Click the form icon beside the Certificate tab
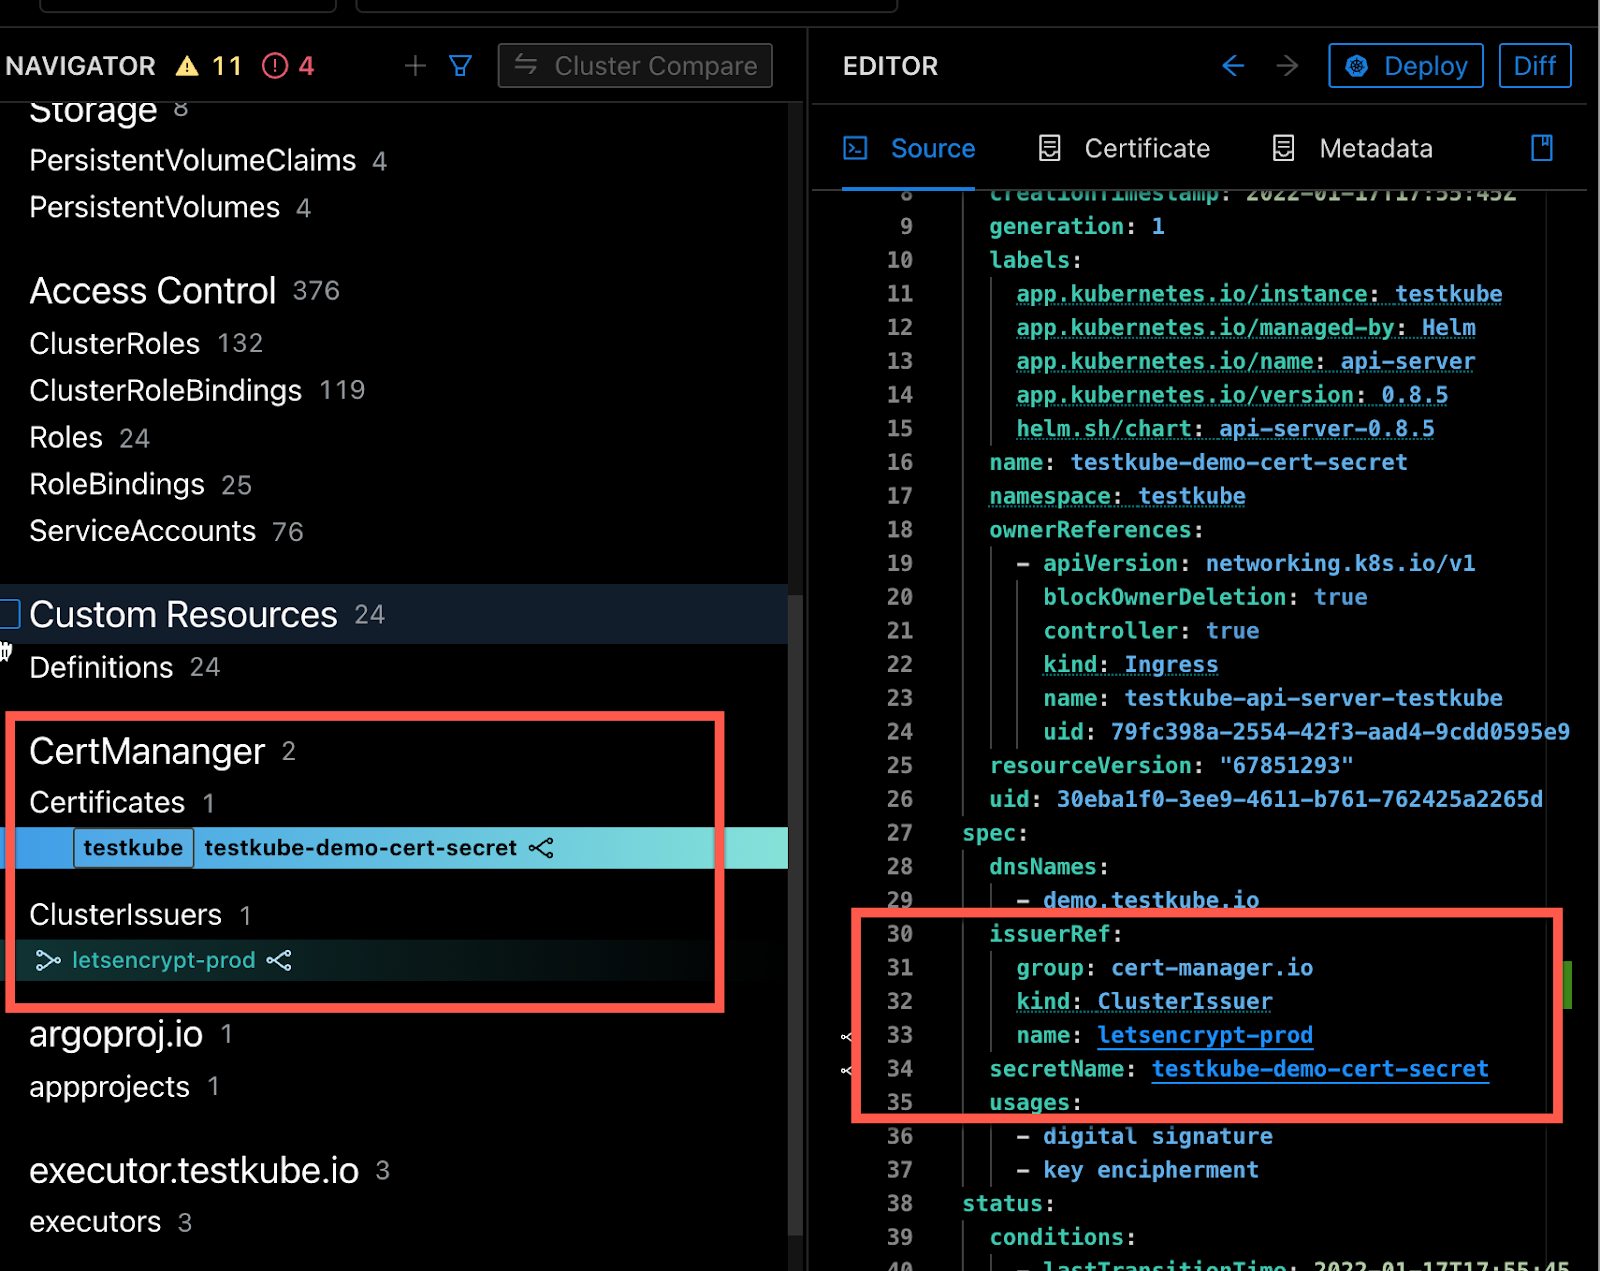This screenshot has height=1271, width=1600. click(1049, 148)
